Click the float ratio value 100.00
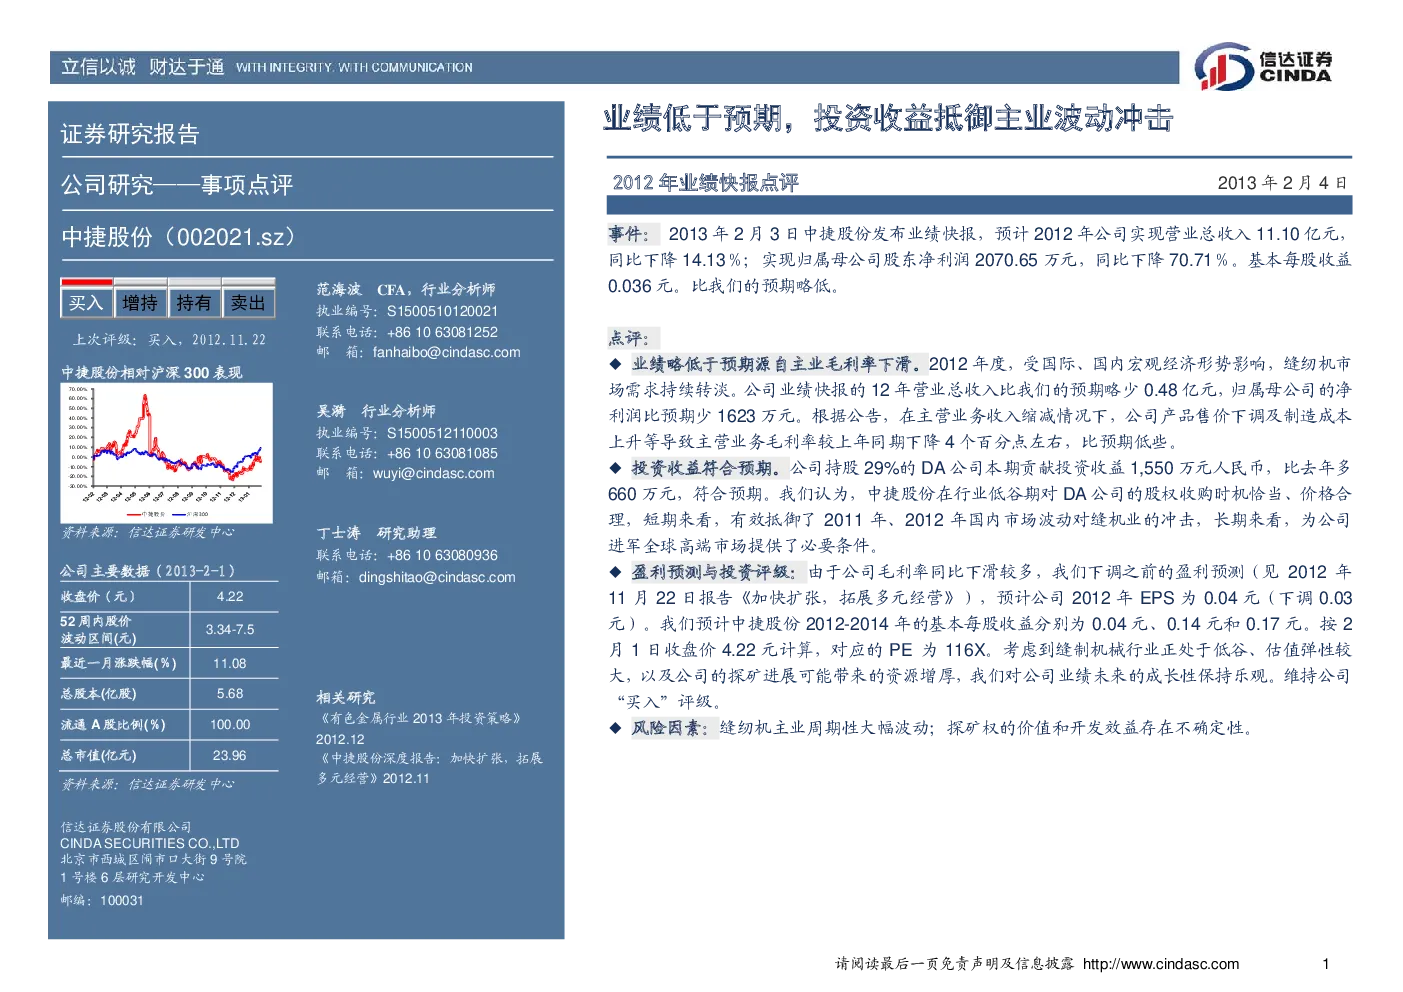The width and height of the screenshot is (1403, 992). (230, 724)
